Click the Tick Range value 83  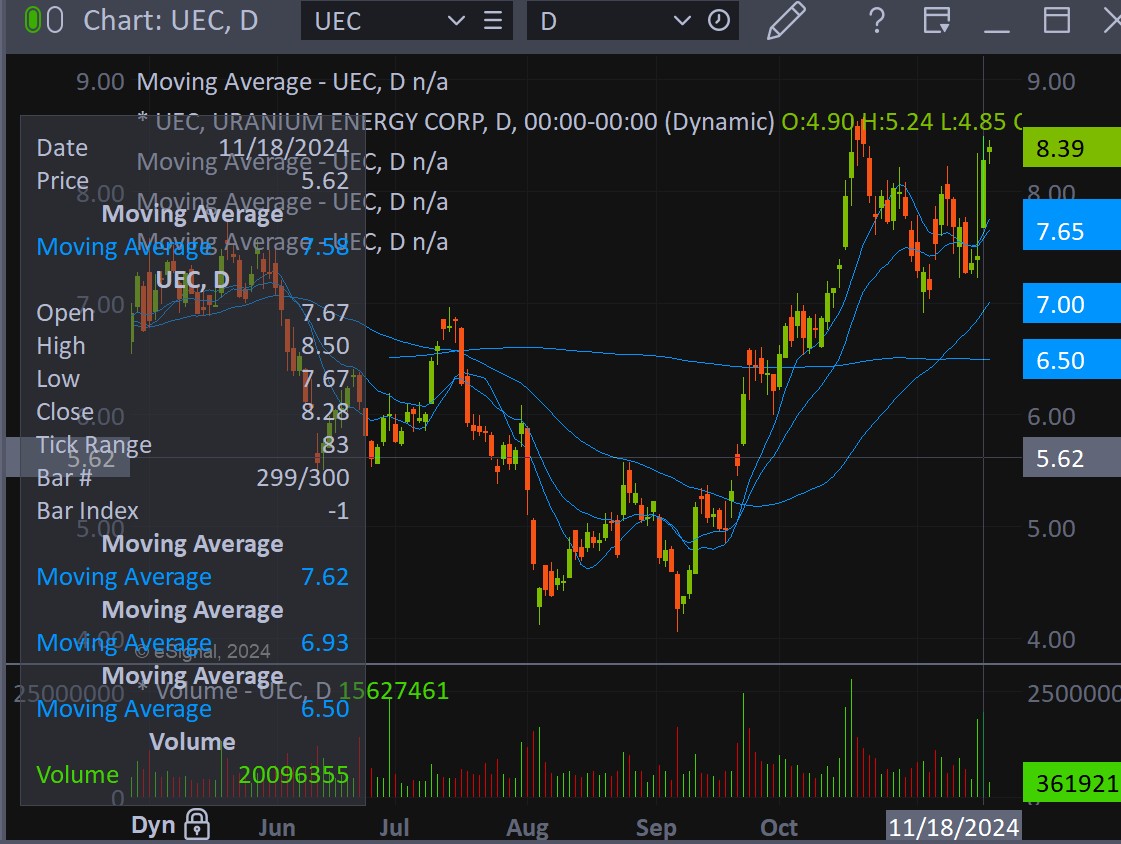(x=335, y=445)
